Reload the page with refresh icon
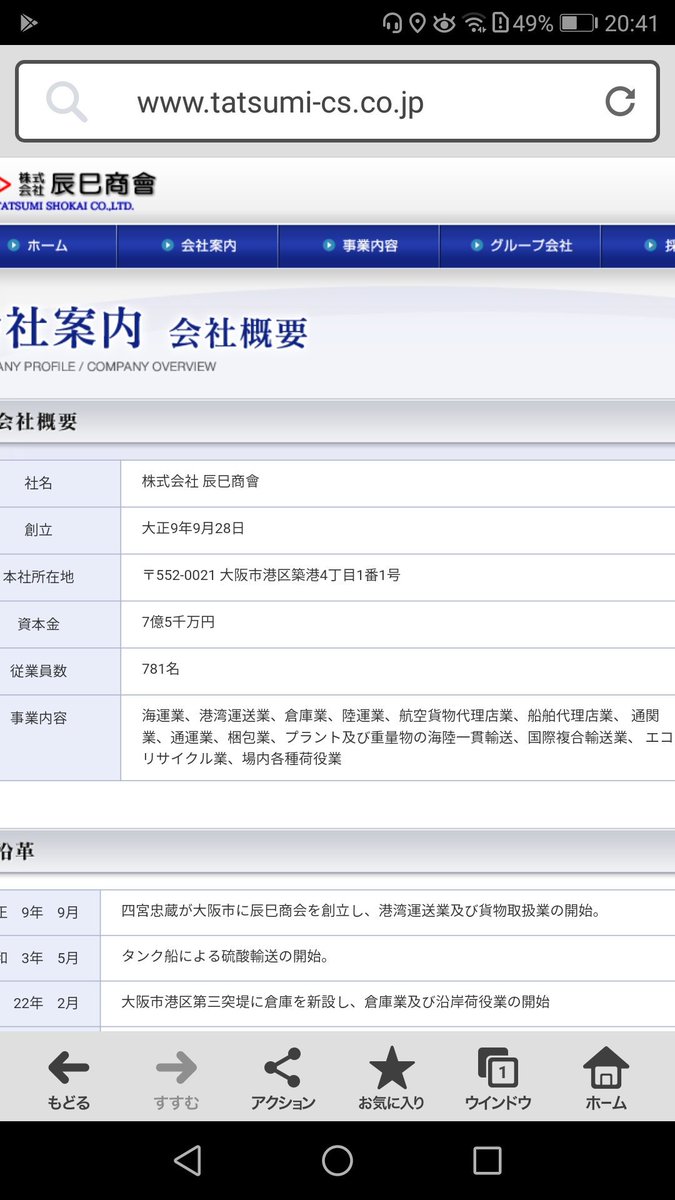 620,101
